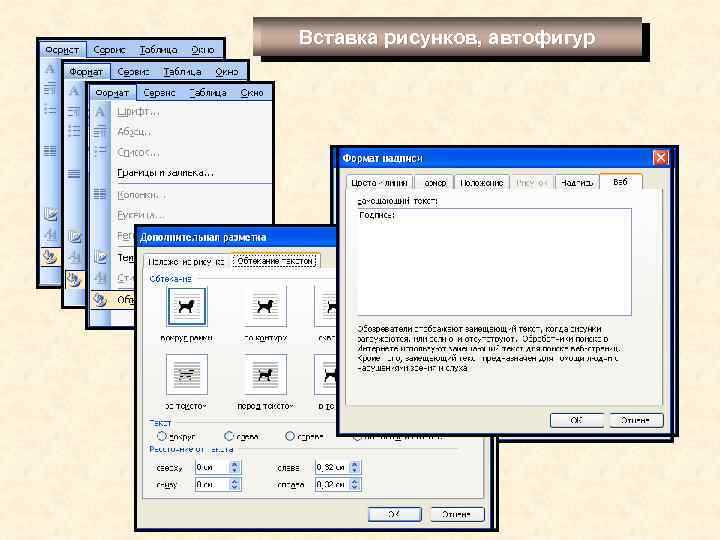Click the theme icon in middle Format menu

pos(74,236)
